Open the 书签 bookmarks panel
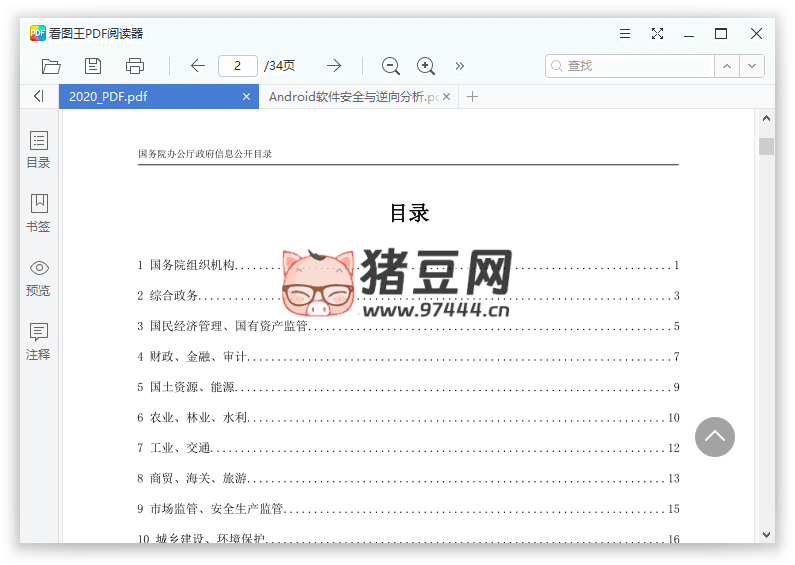Viewport: 795px width, 565px height. pyautogui.click(x=38, y=213)
